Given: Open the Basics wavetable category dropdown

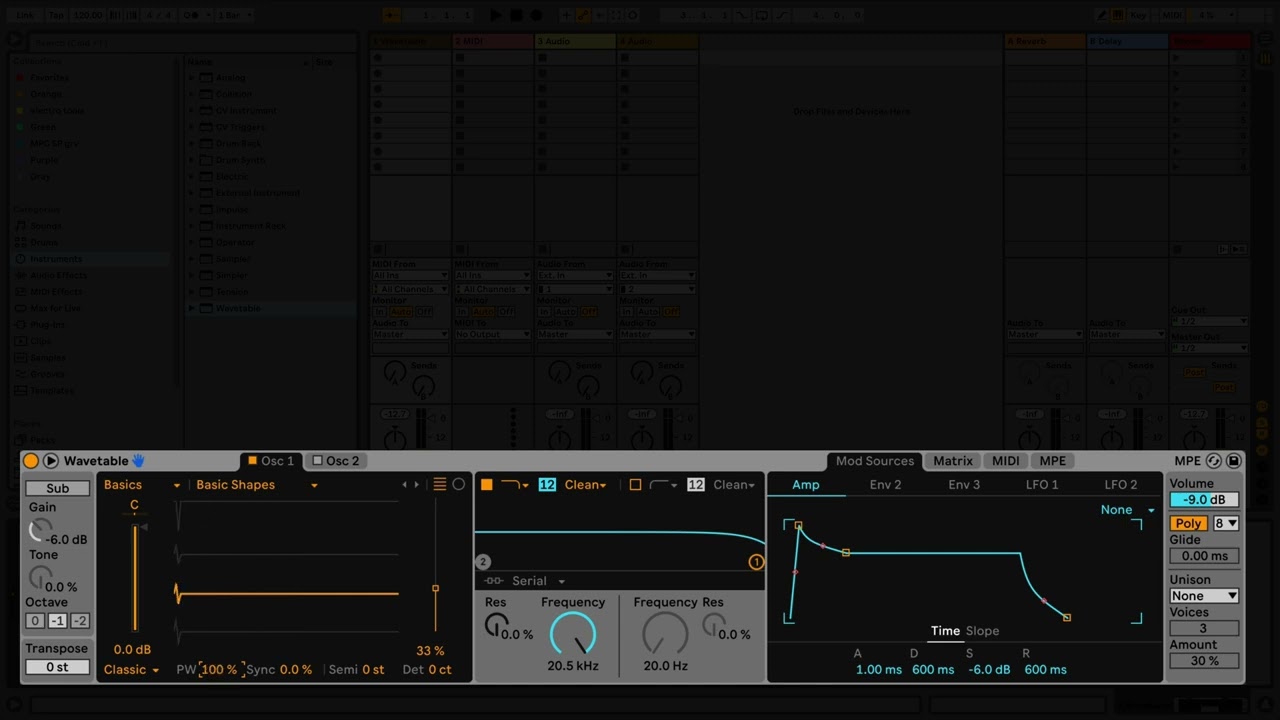Looking at the screenshot, I should click(142, 485).
